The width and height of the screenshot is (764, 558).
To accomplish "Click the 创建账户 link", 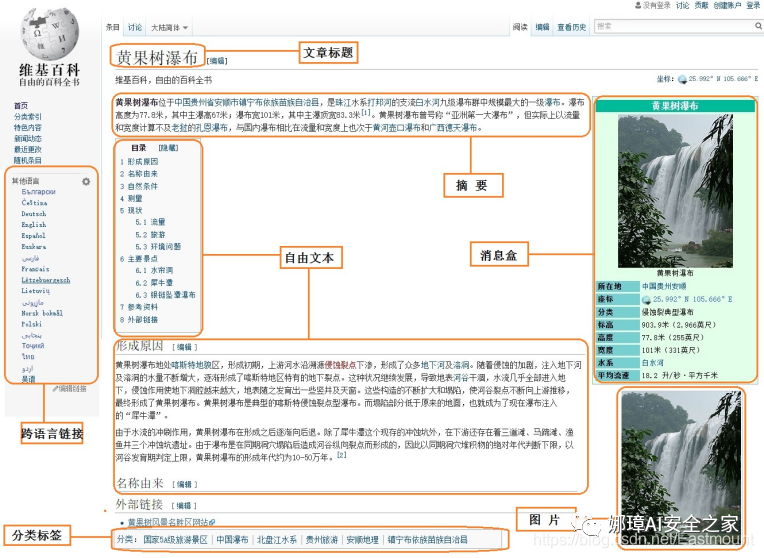I will tap(727, 5).
